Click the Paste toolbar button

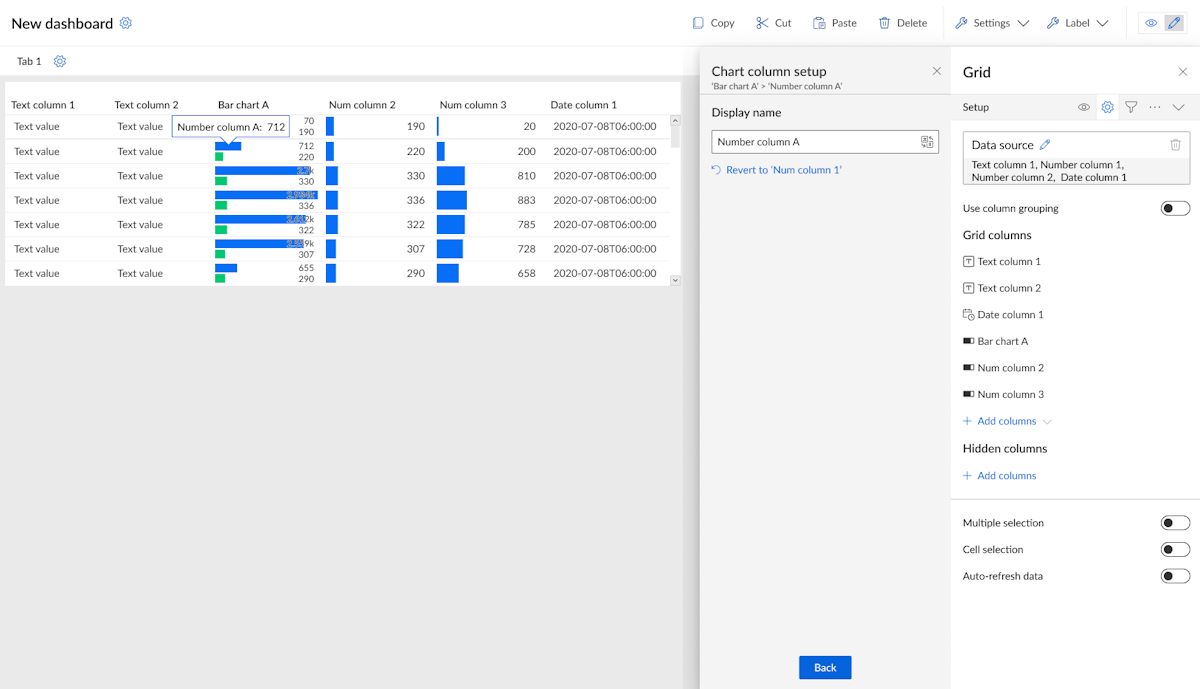[835, 23]
